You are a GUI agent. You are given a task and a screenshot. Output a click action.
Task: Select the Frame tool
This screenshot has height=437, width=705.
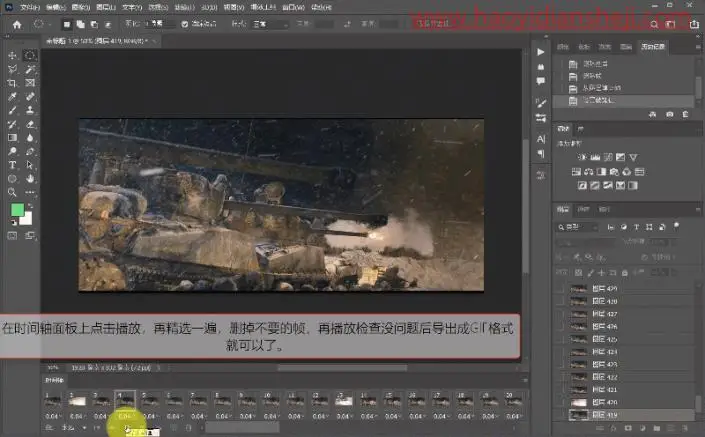[x=30, y=83]
